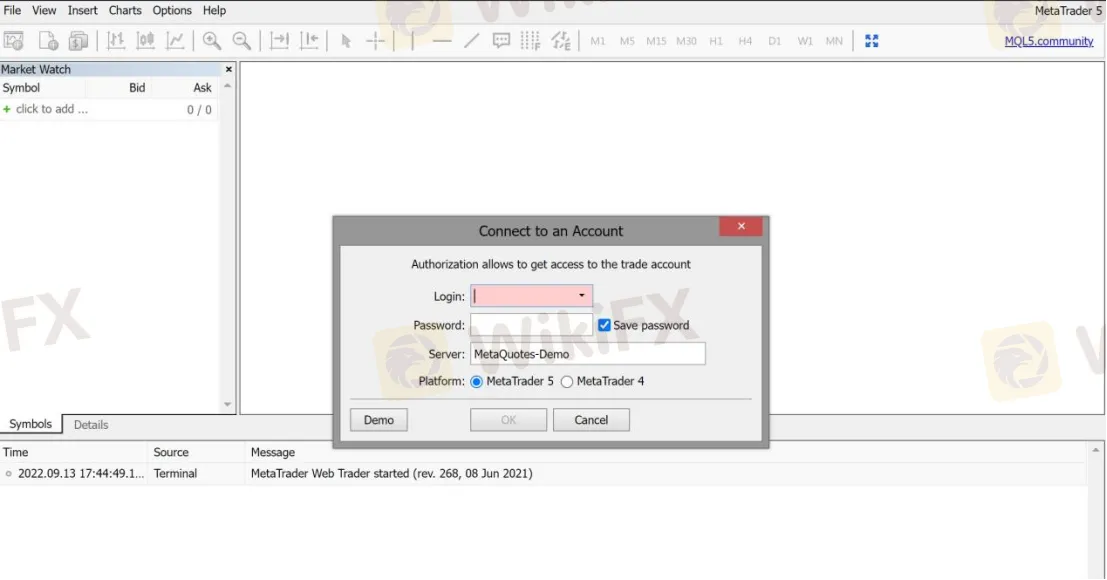Open the Login dropdown arrow
The height and width of the screenshot is (580, 1107).
coord(582,296)
